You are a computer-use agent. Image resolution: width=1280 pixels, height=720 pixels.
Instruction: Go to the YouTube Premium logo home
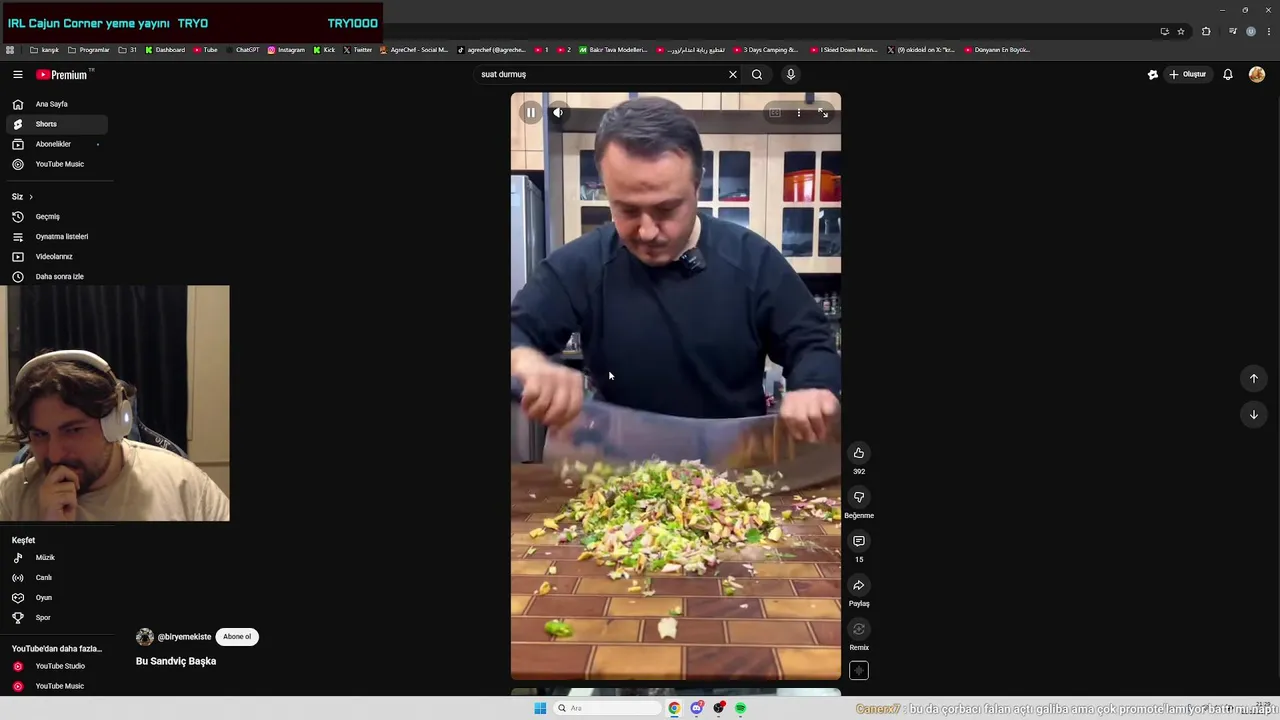(x=62, y=75)
